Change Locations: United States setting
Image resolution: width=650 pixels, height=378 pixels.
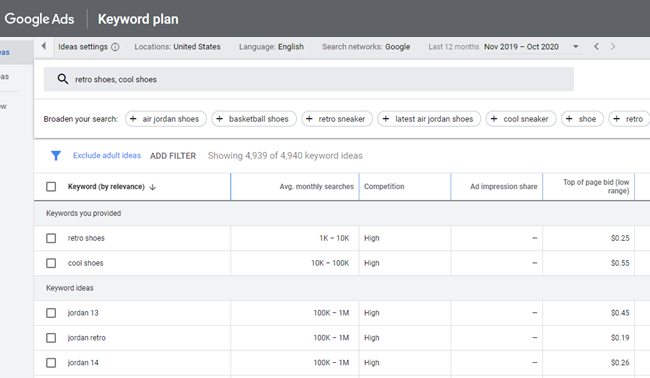(x=177, y=47)
